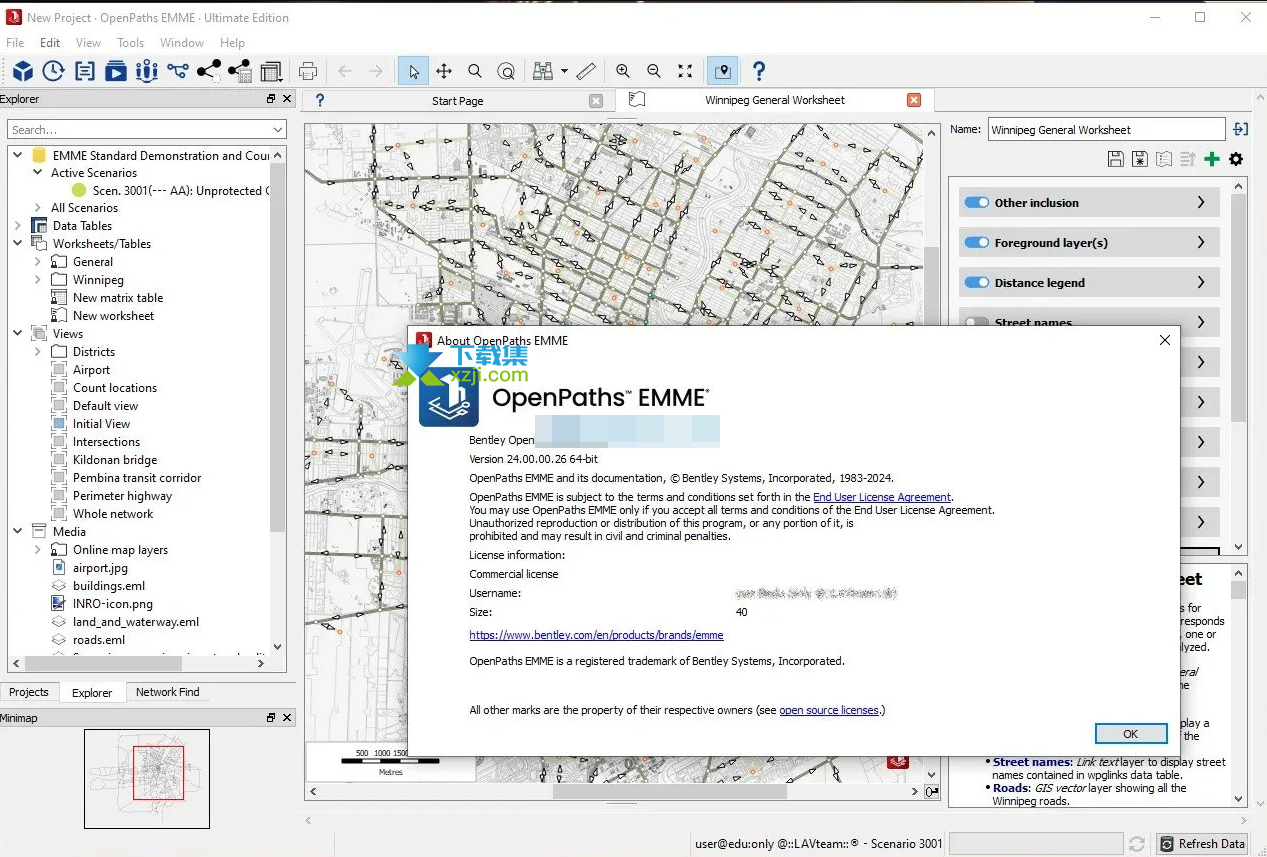The image size is (1267, 857).
Task: Click the blue question mark help icon
Action: point(759,71)
